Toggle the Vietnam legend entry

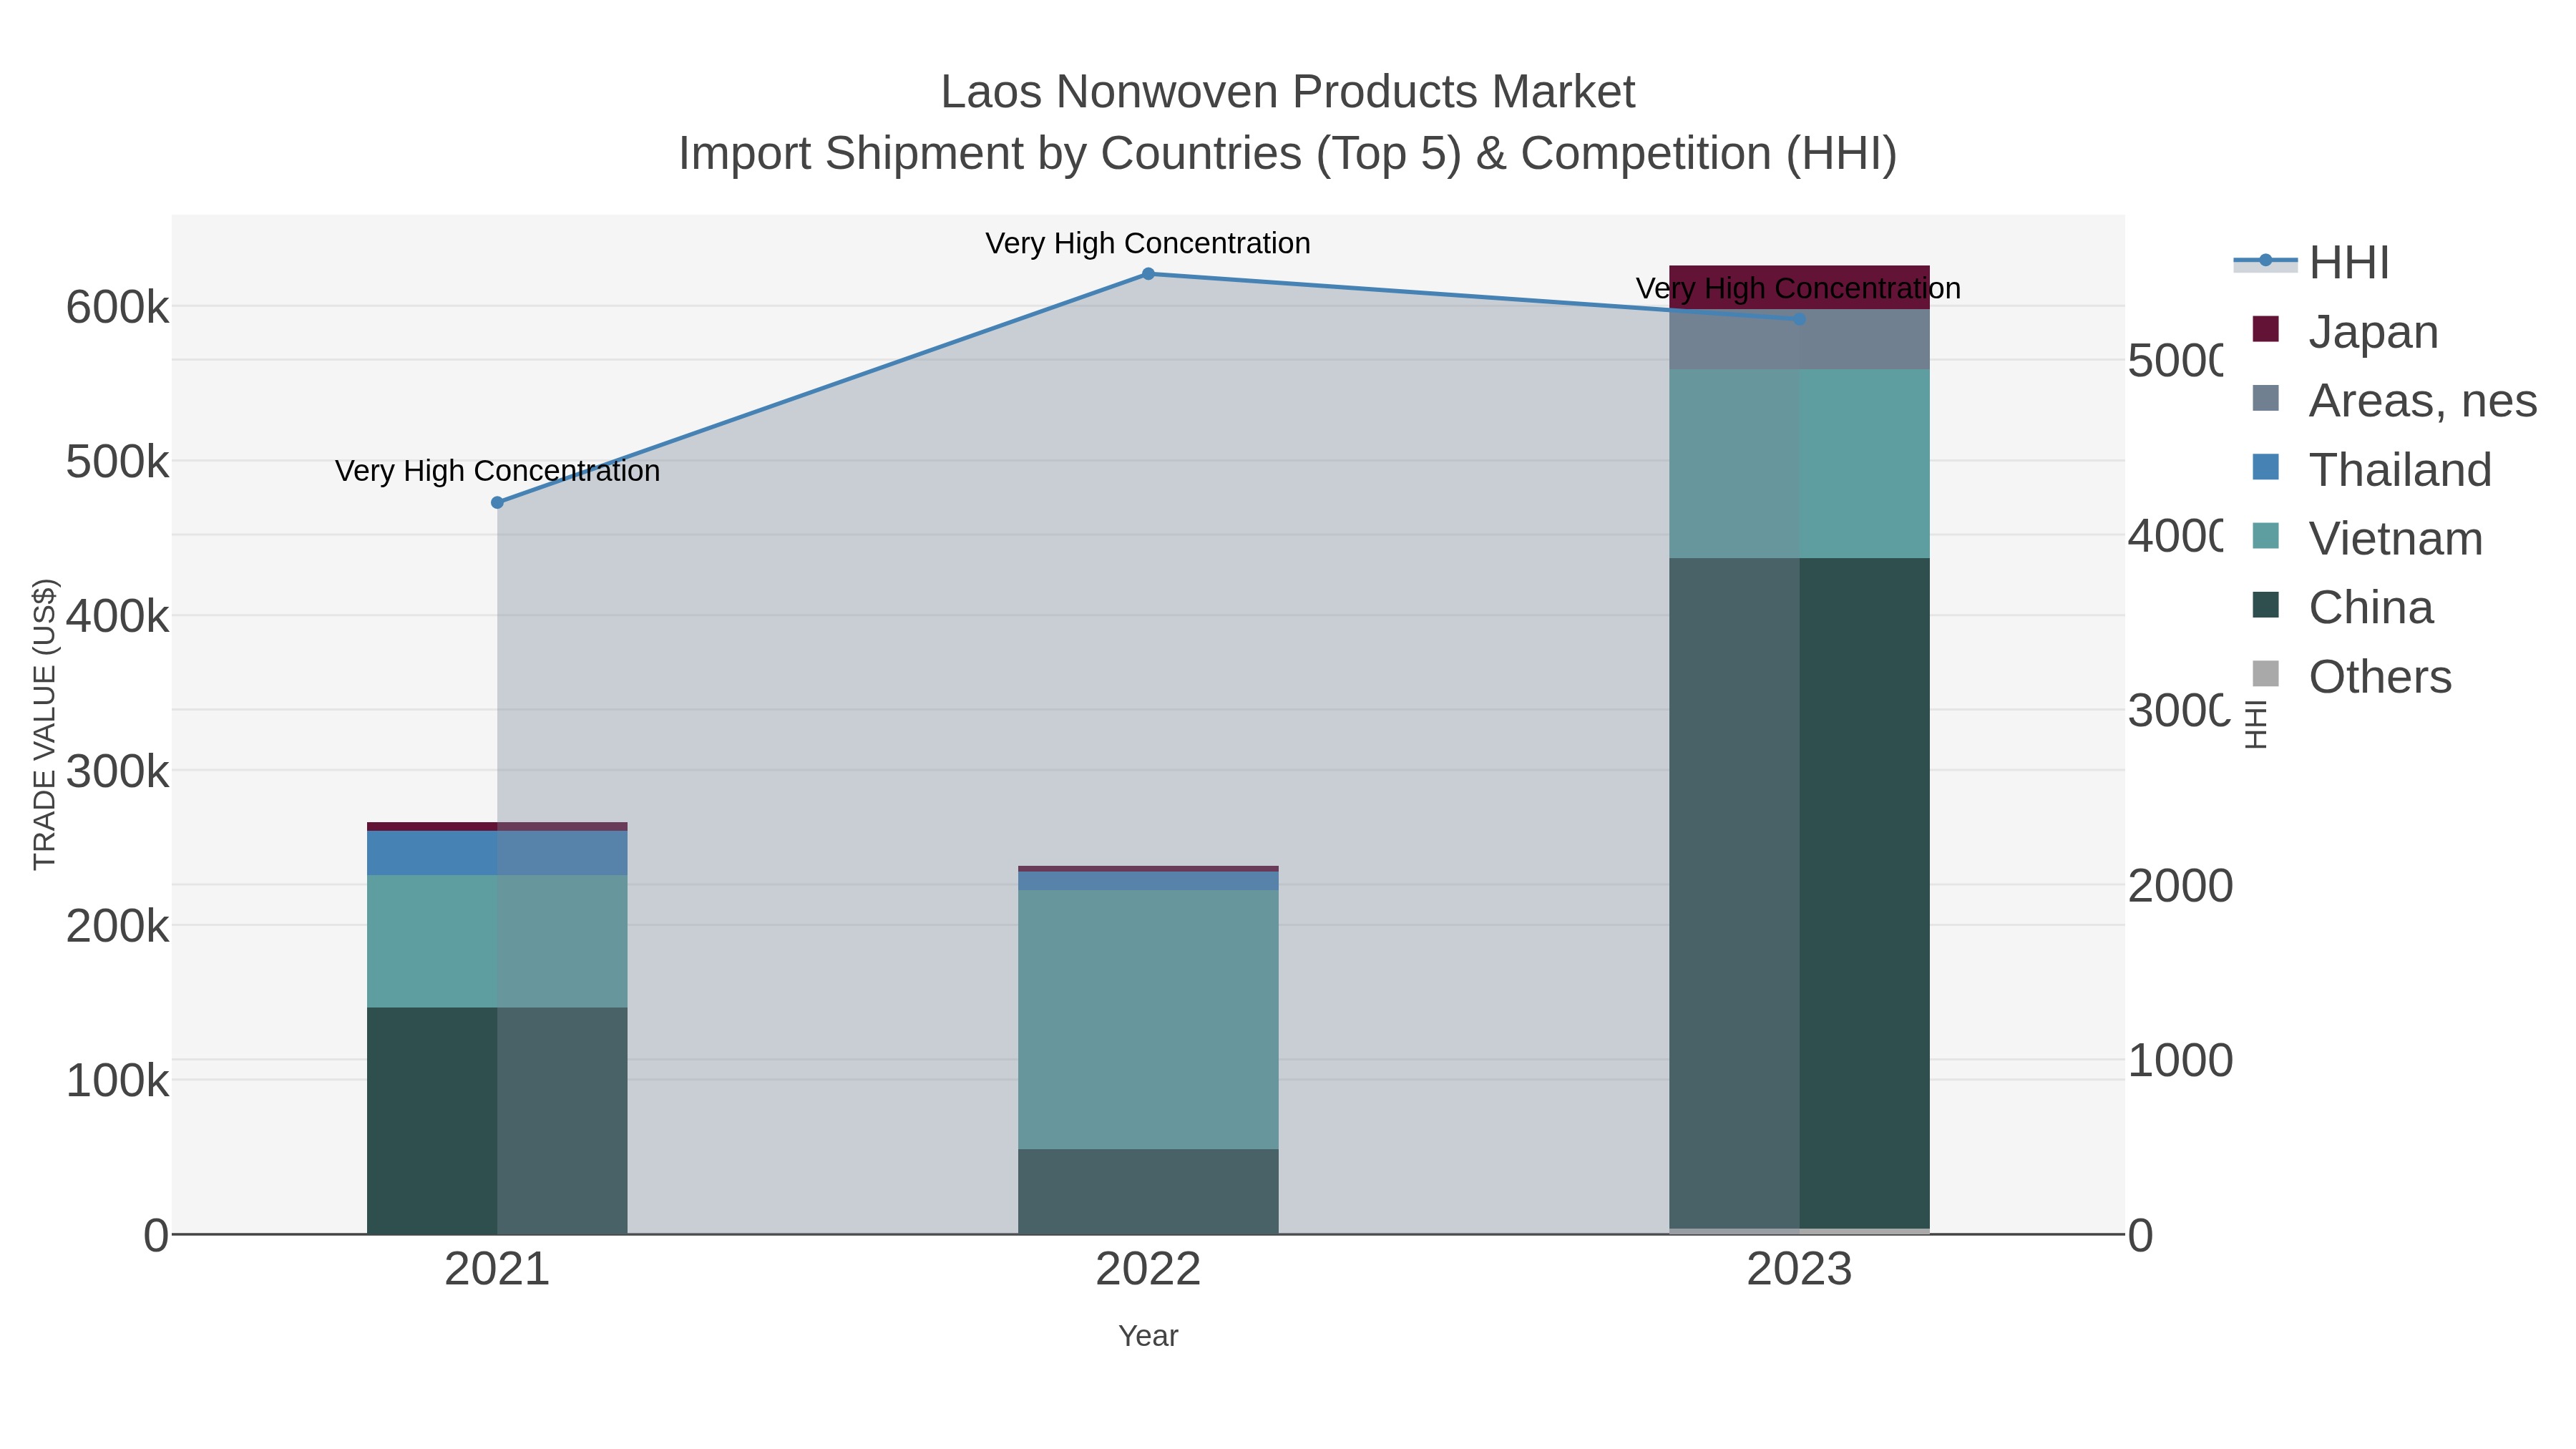[2367, 538]
